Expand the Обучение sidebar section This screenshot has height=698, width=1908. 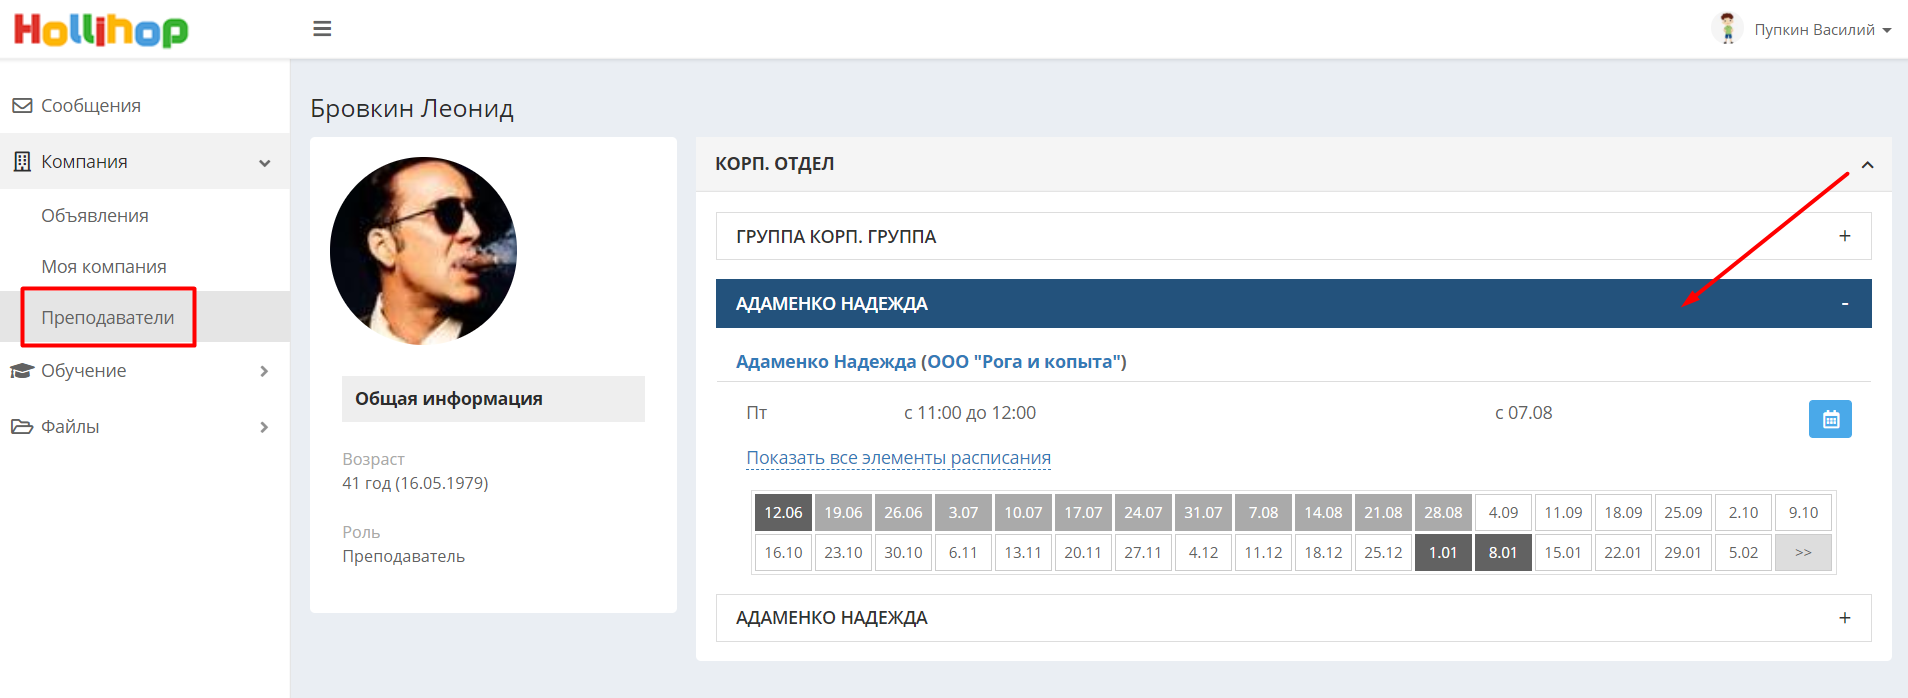(145, 371)
